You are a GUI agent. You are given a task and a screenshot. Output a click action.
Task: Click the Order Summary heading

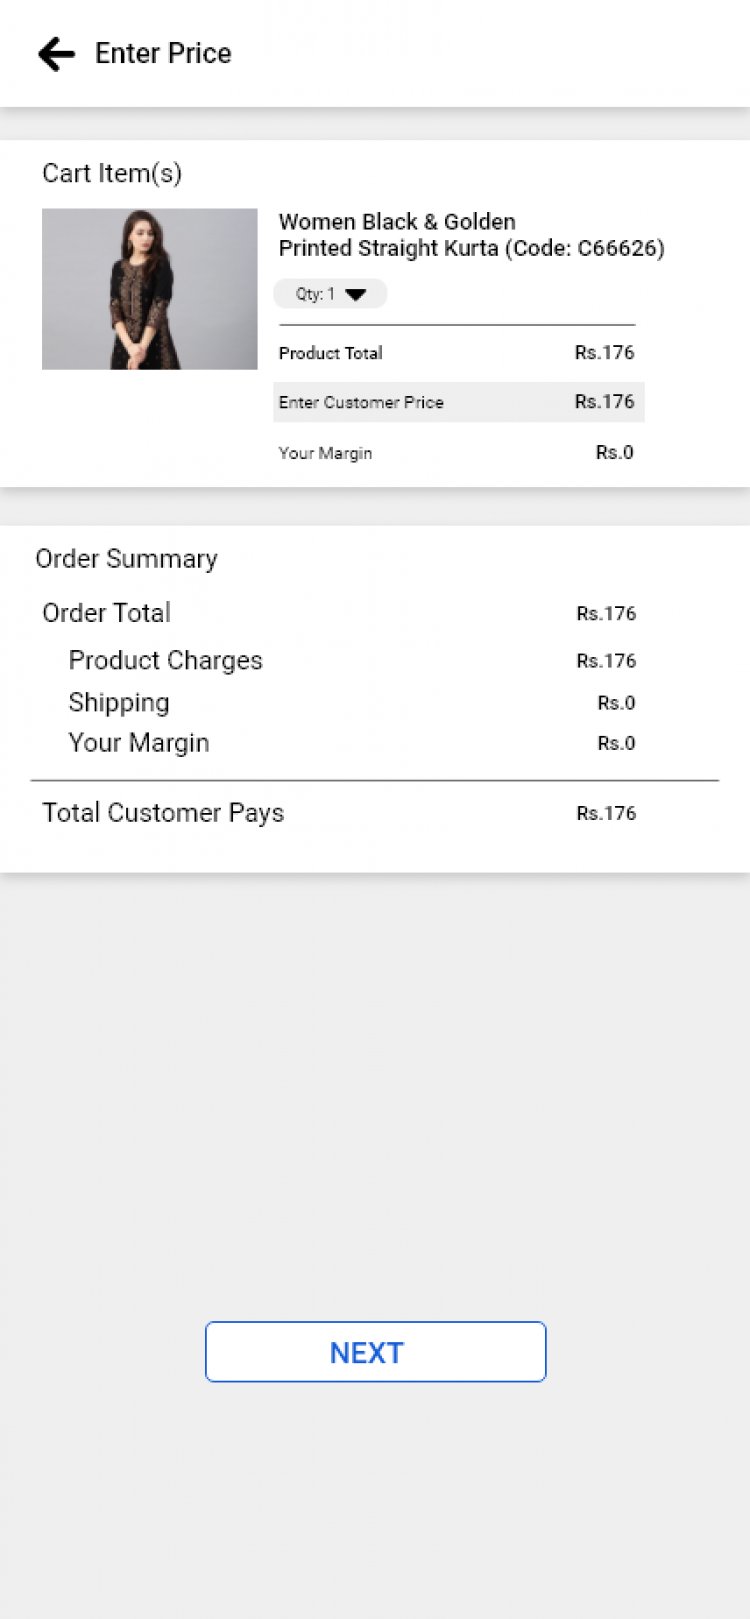[x=126, y=559]
